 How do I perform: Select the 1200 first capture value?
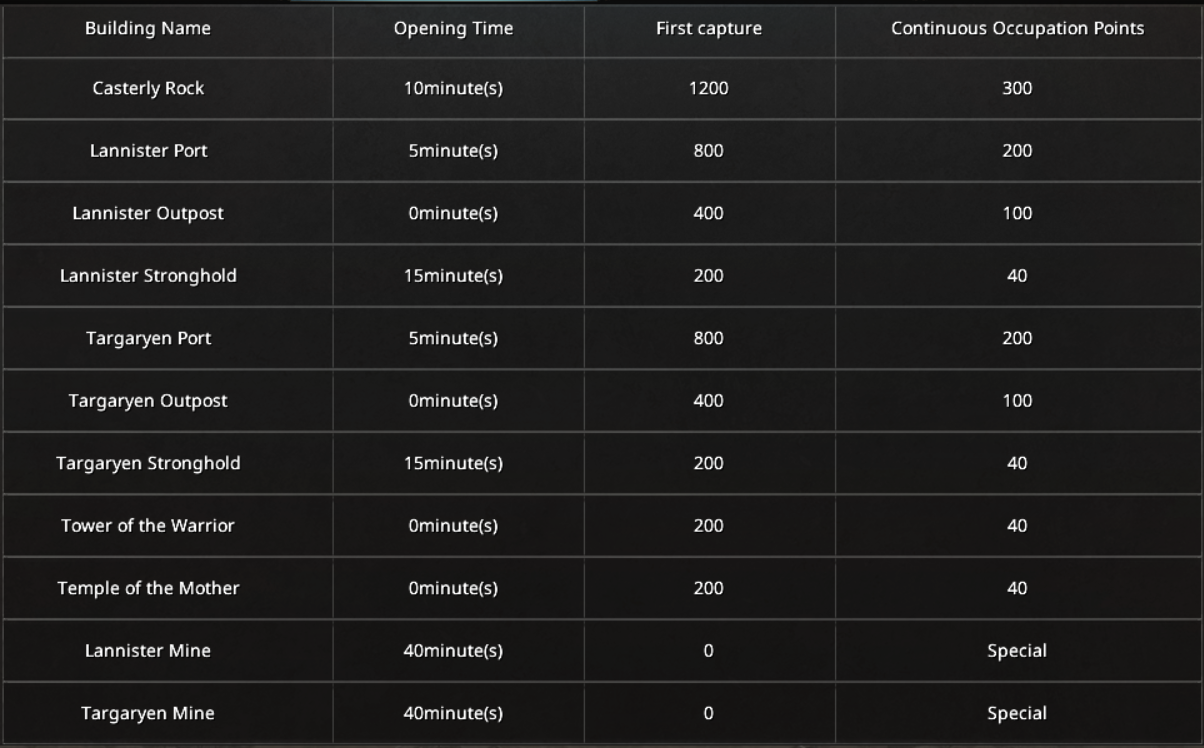pos(708,88)
